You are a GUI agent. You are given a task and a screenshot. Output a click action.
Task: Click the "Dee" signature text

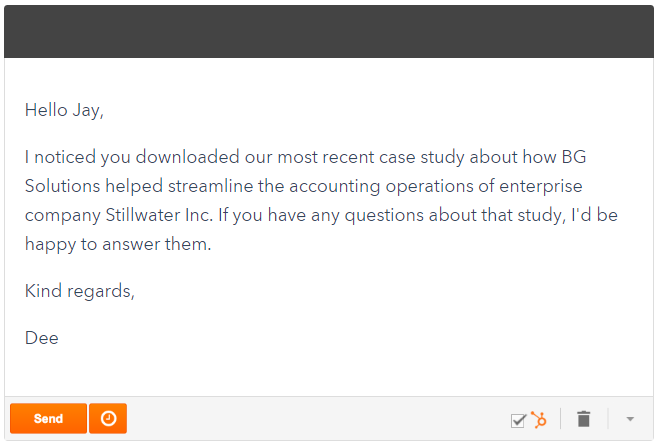pyautogui.click(x=42, y=338)
